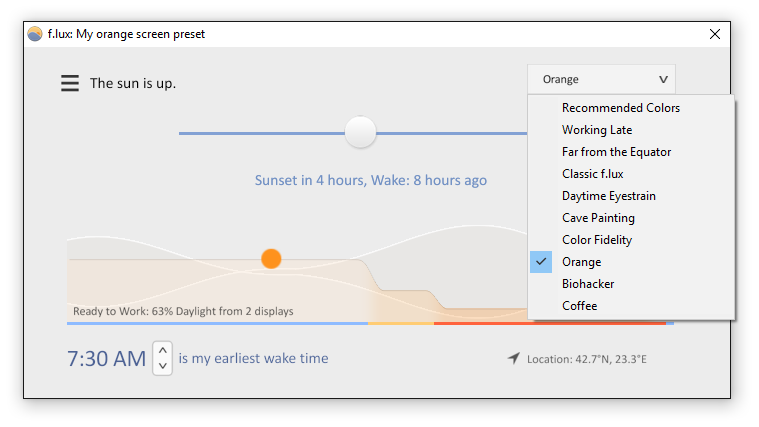The height and width of the screenshot is (427, 759).
Task: Click the checked Orange preset entry
Action: click(631, 262)
